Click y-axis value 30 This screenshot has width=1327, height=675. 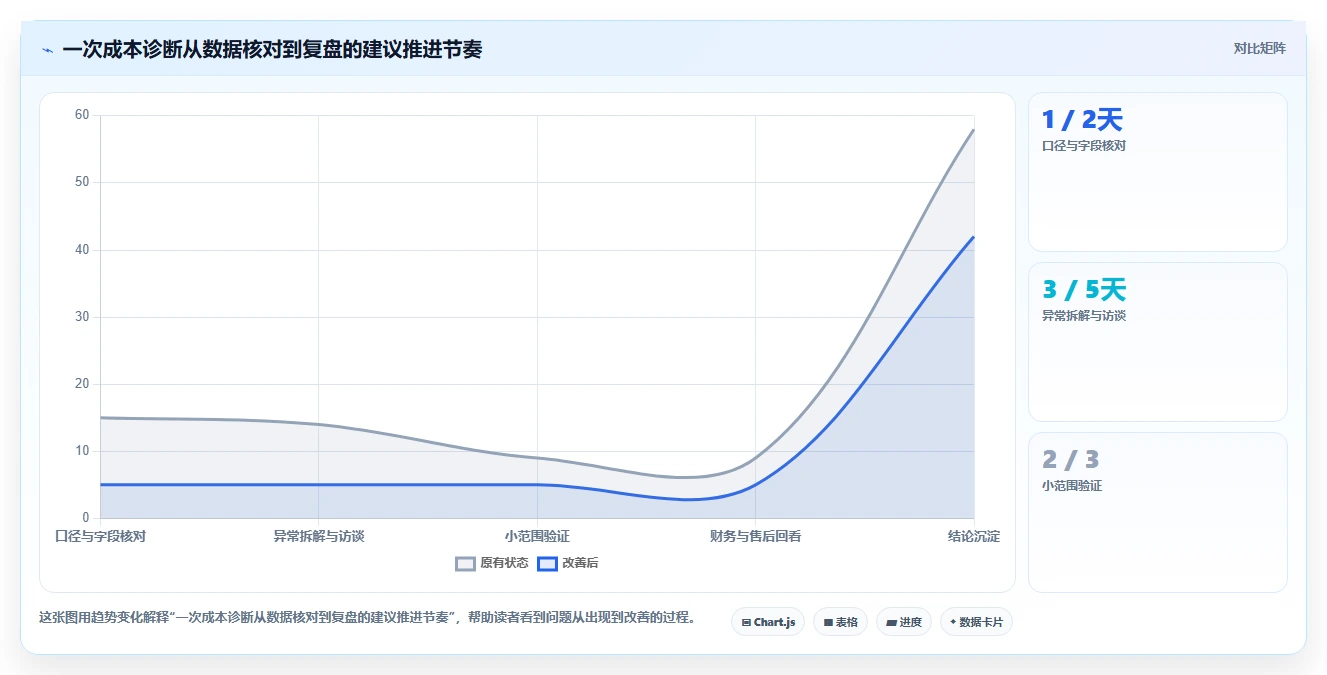82,317
